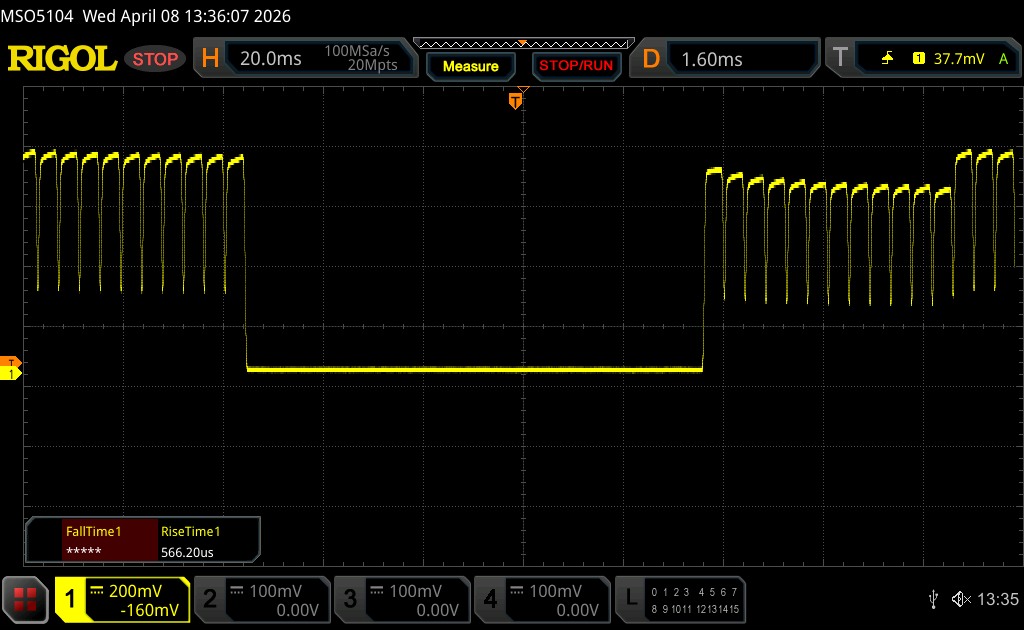This screenshot has width=1024, height=630.
Task: Click the orange trigger position marker at top
Action: [516, 100]
